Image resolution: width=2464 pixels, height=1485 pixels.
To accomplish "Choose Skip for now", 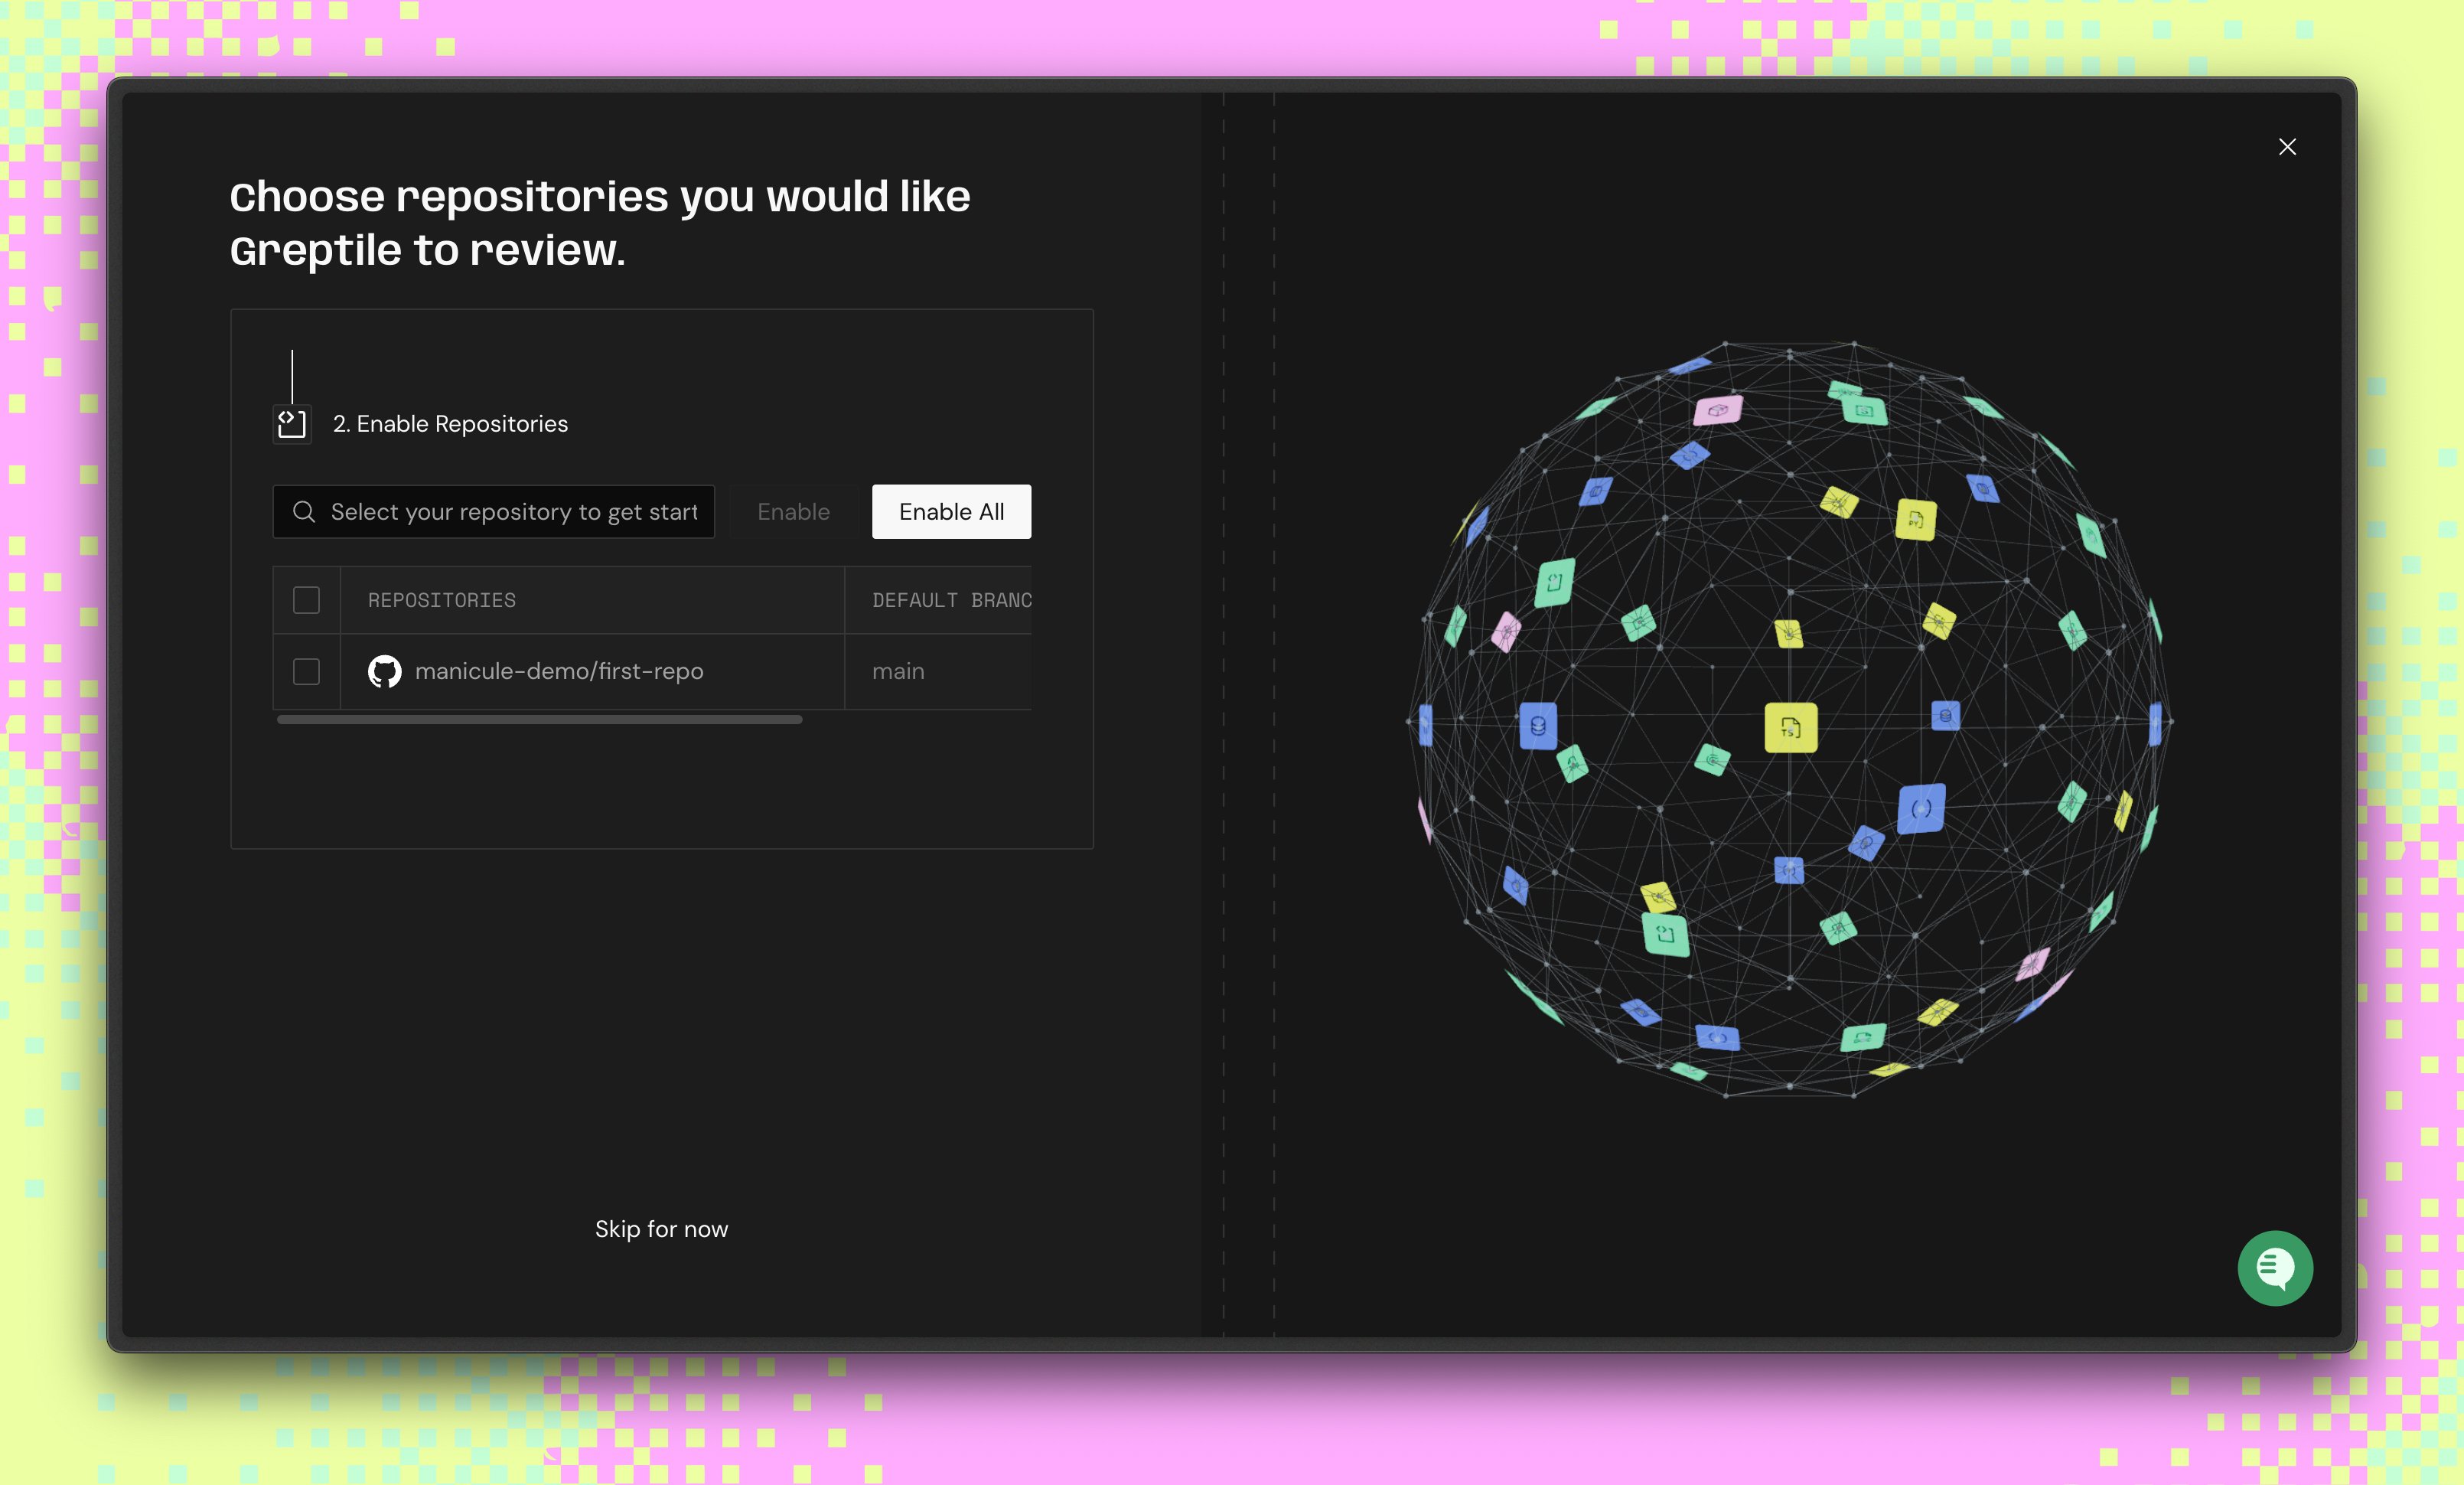I will 661,1229.
